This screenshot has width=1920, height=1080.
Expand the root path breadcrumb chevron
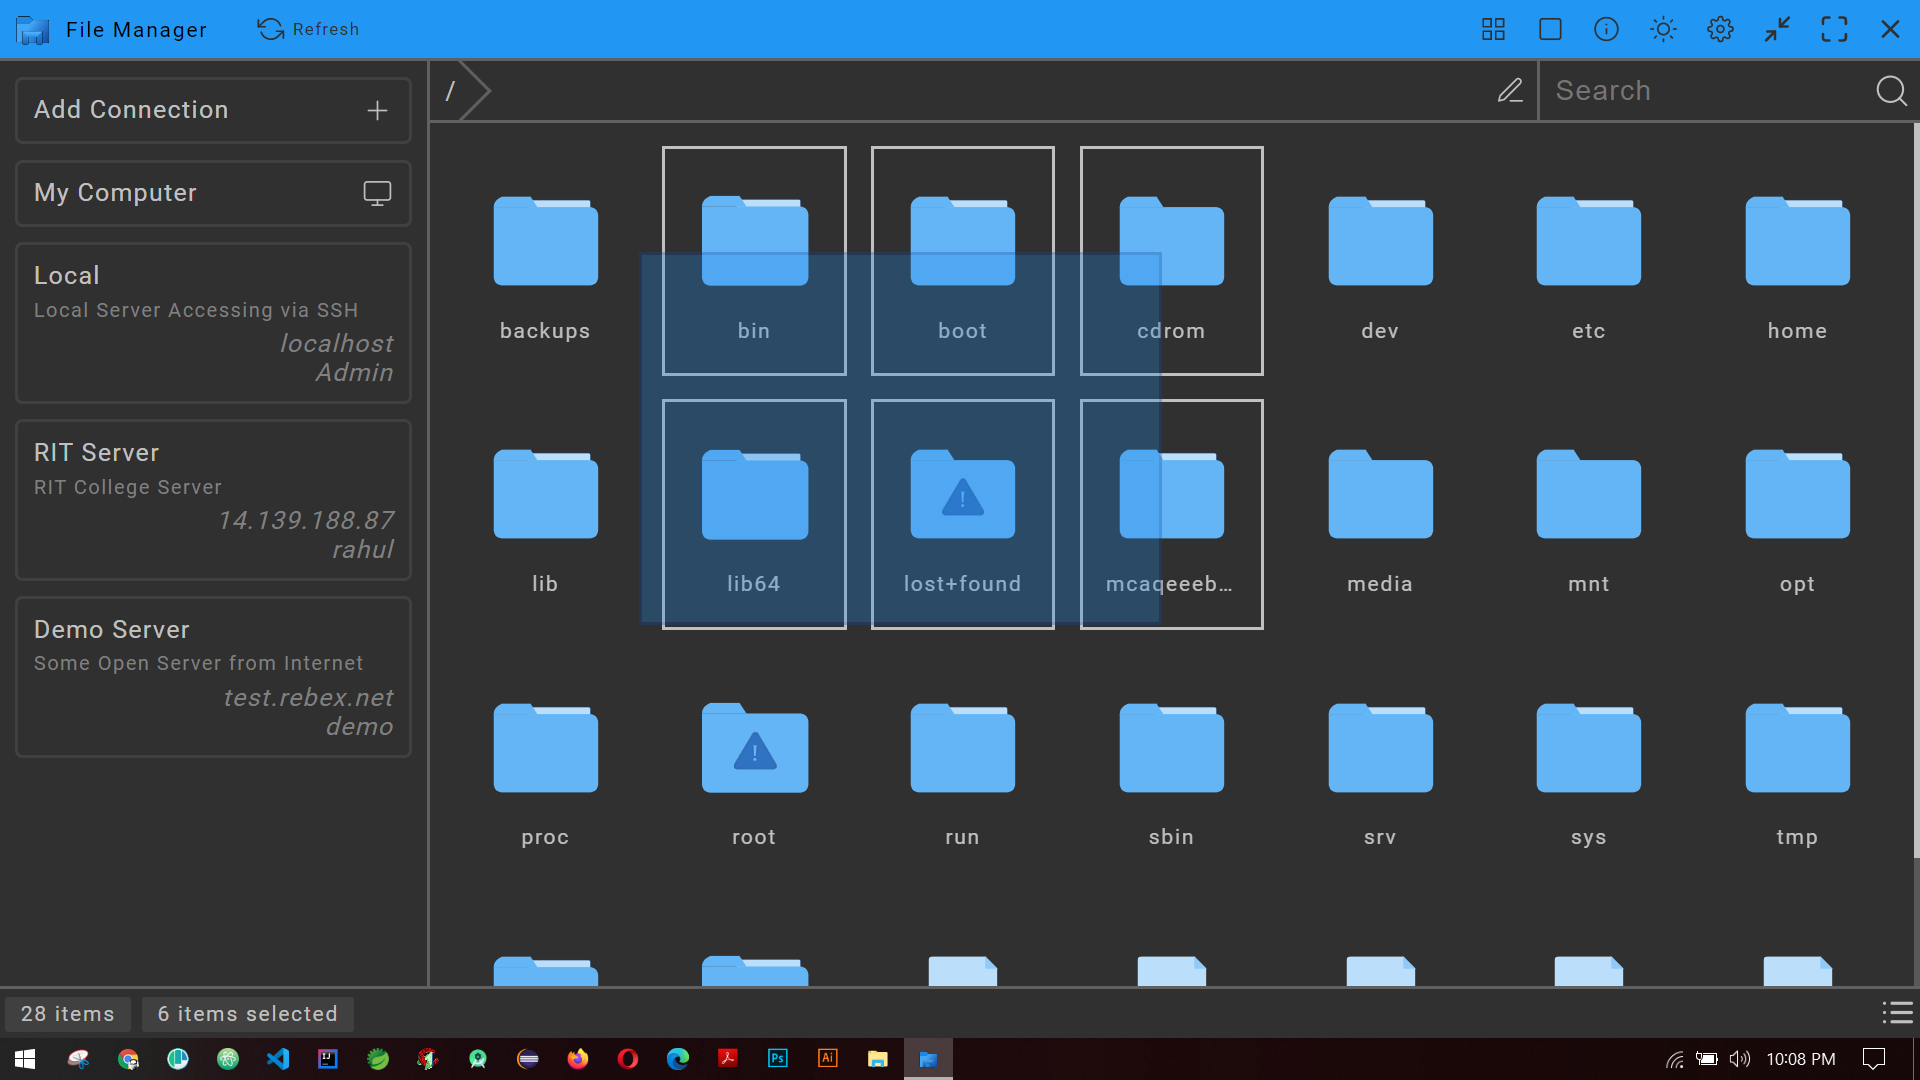click(470, 90)
